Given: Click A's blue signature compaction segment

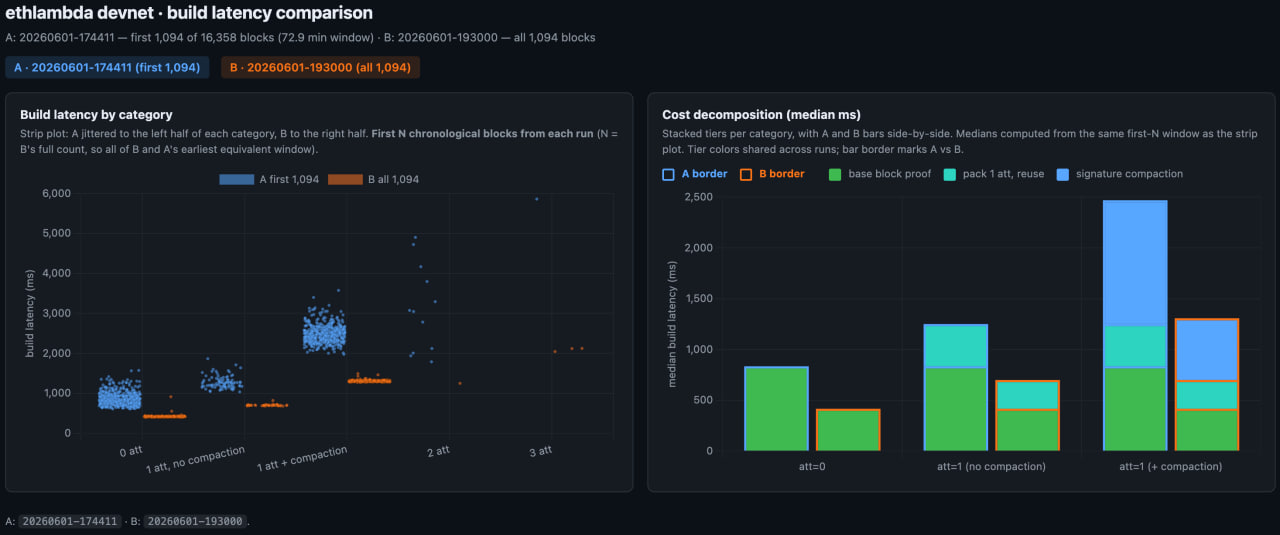Looking at the screenshot, I should point(1135,263).
